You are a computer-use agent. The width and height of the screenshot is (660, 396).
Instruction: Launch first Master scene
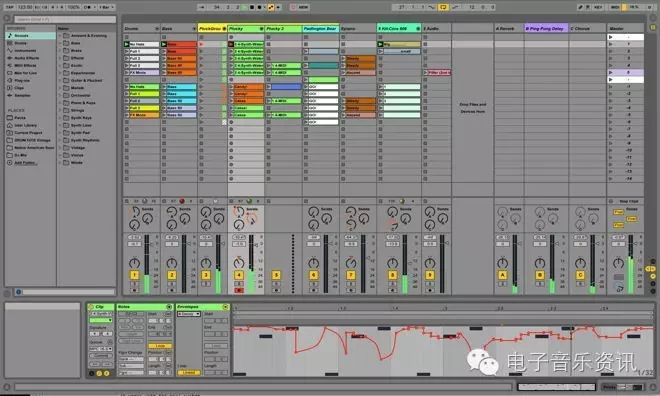[x=611, y=37]
